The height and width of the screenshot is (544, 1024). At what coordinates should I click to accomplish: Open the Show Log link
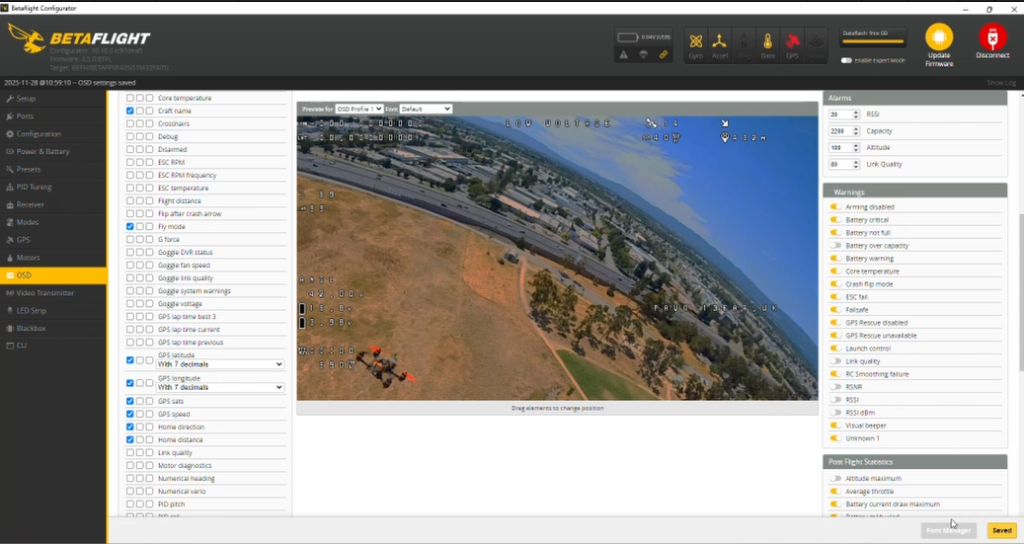click(x=1000, y=83)
